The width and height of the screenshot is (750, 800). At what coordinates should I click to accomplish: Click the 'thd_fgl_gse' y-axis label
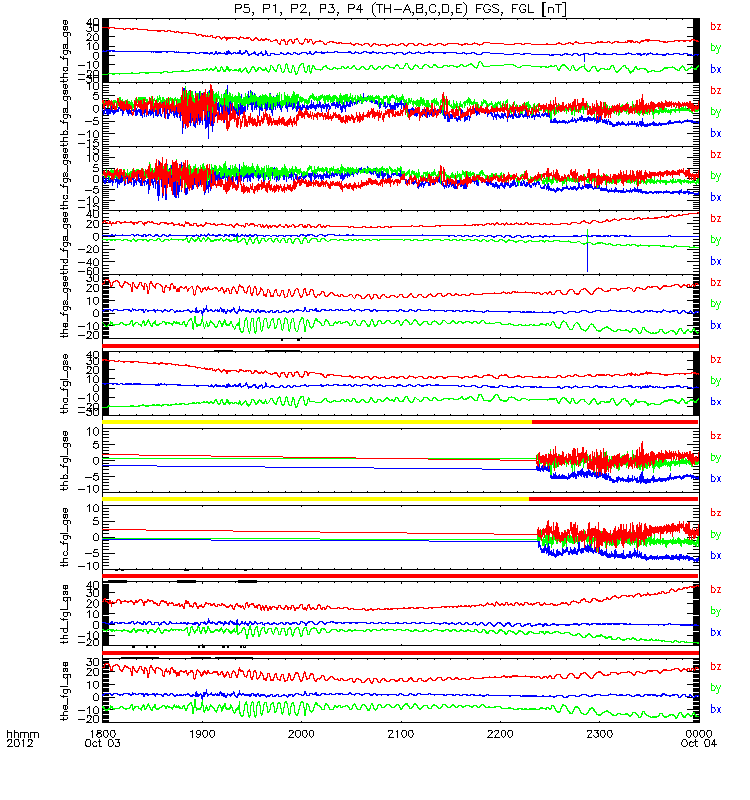point(65,614)
